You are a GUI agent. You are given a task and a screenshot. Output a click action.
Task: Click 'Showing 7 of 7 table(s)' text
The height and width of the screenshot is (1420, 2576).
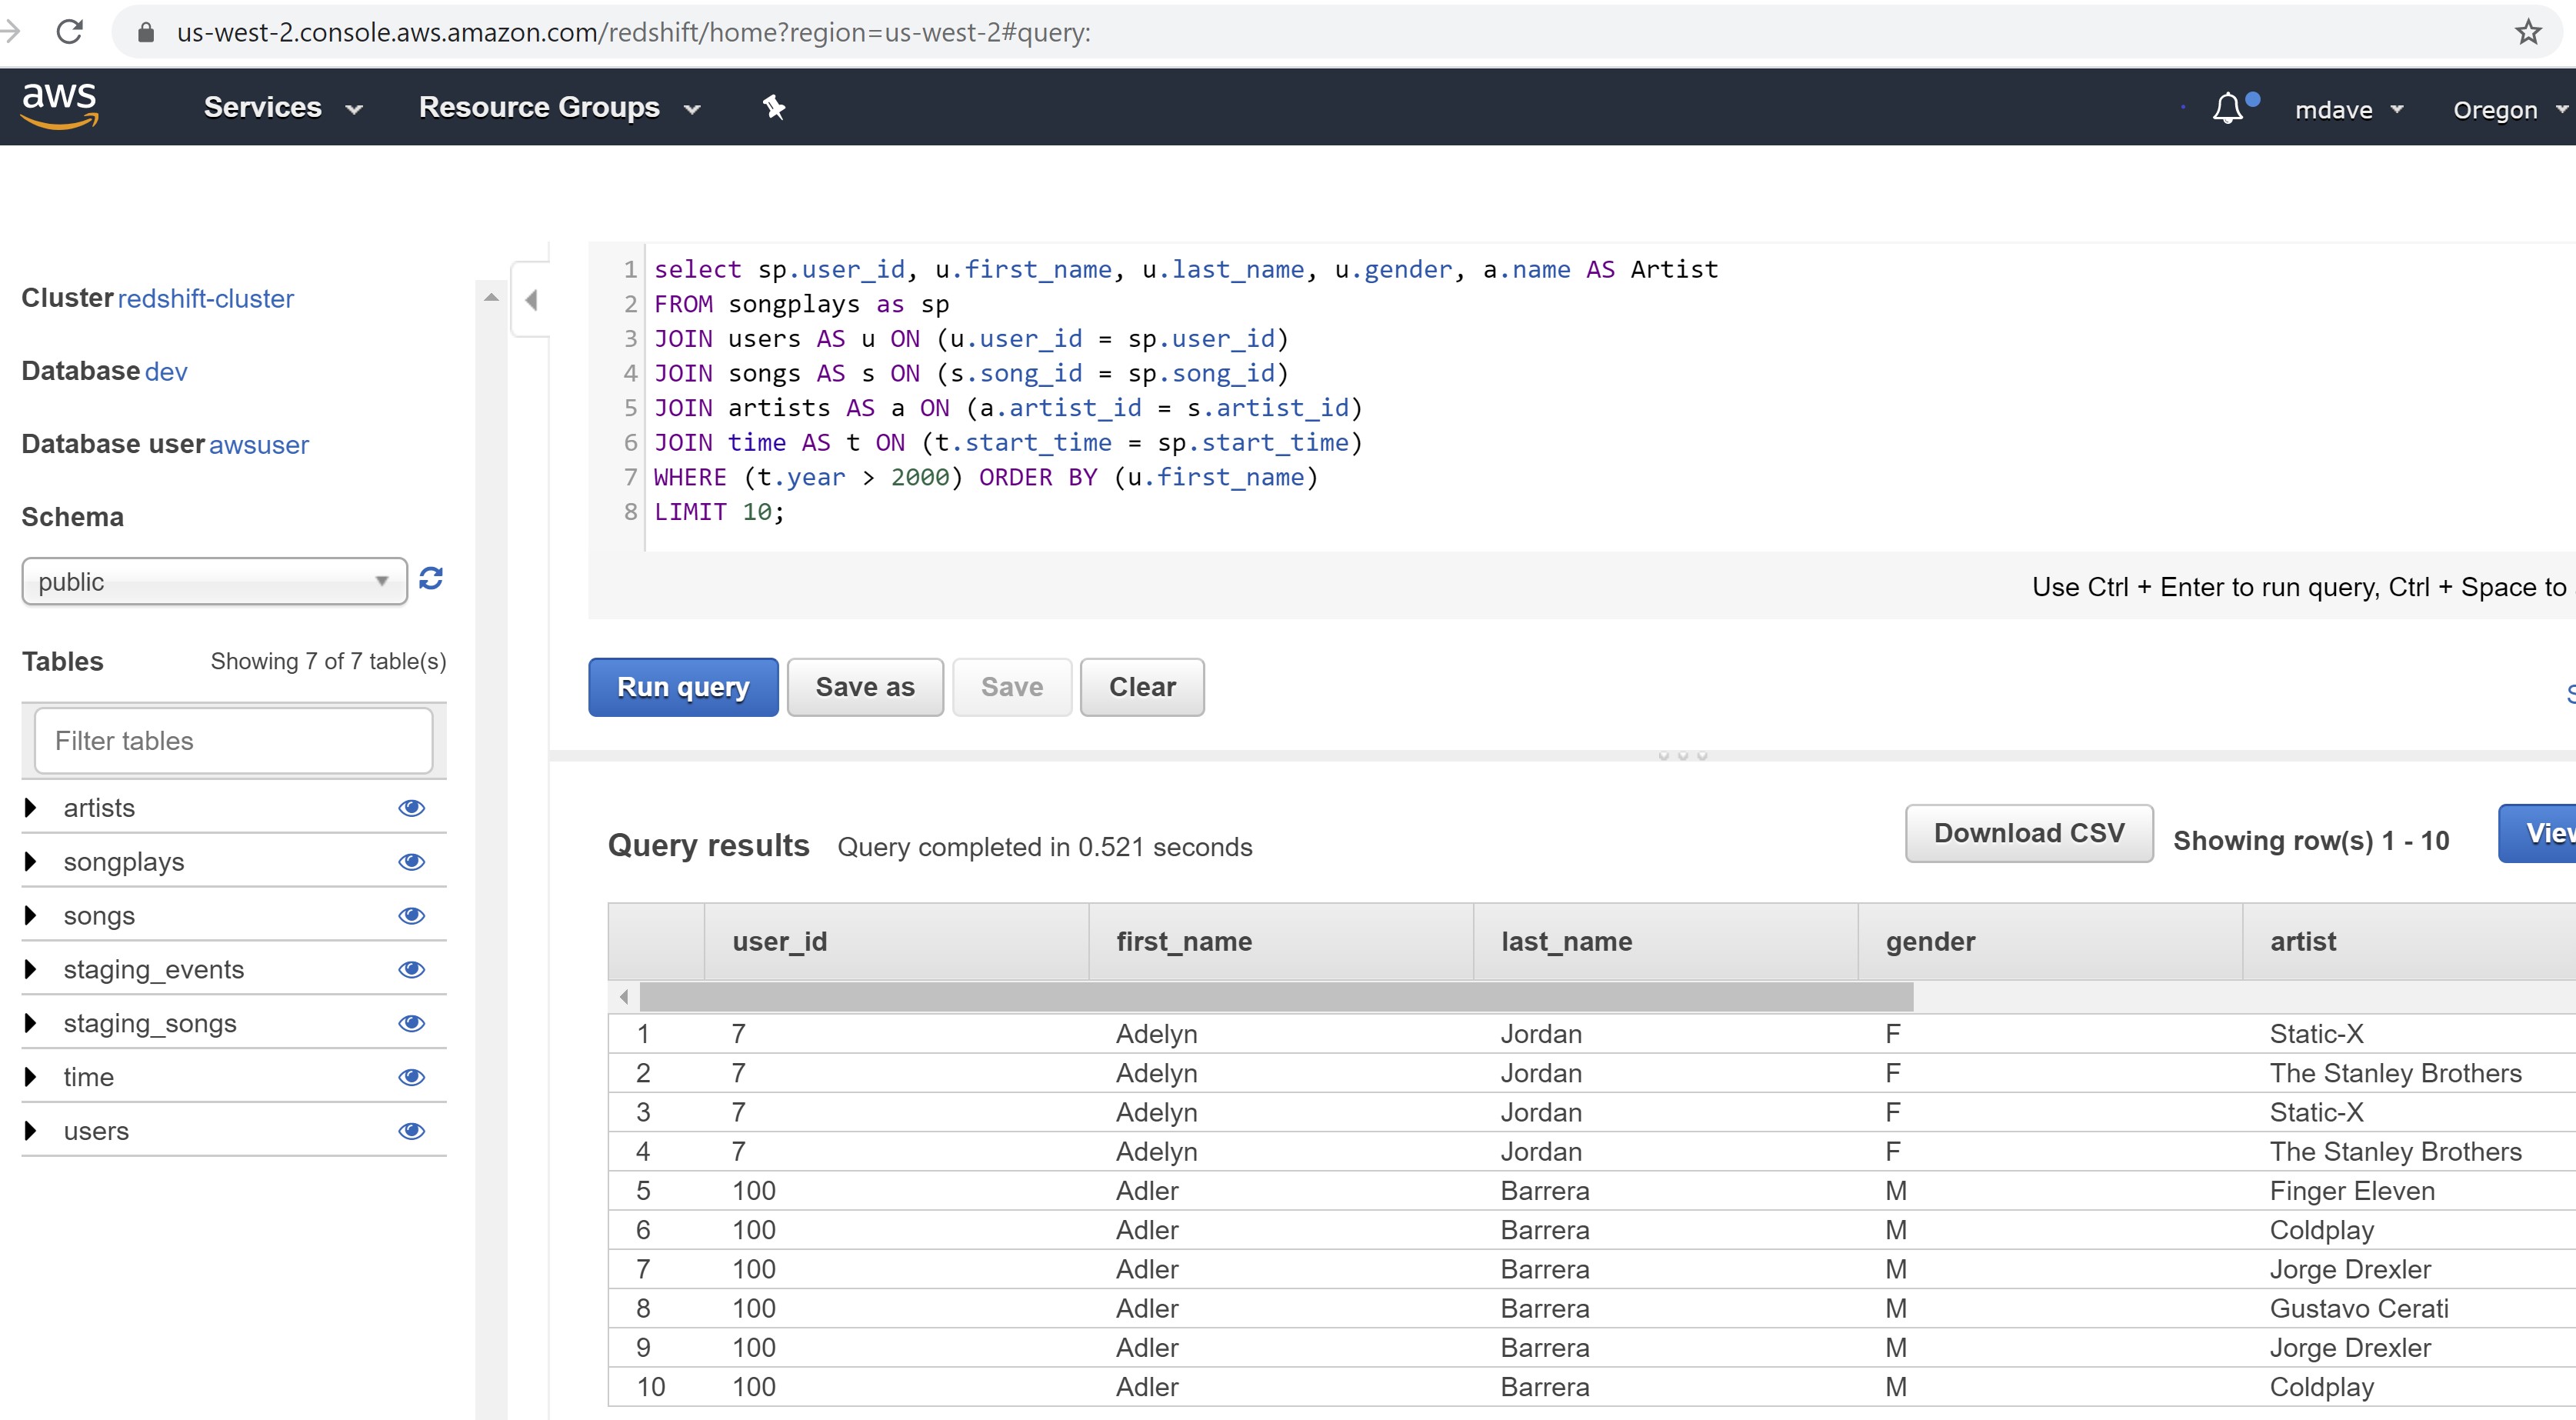pos(328,661)
